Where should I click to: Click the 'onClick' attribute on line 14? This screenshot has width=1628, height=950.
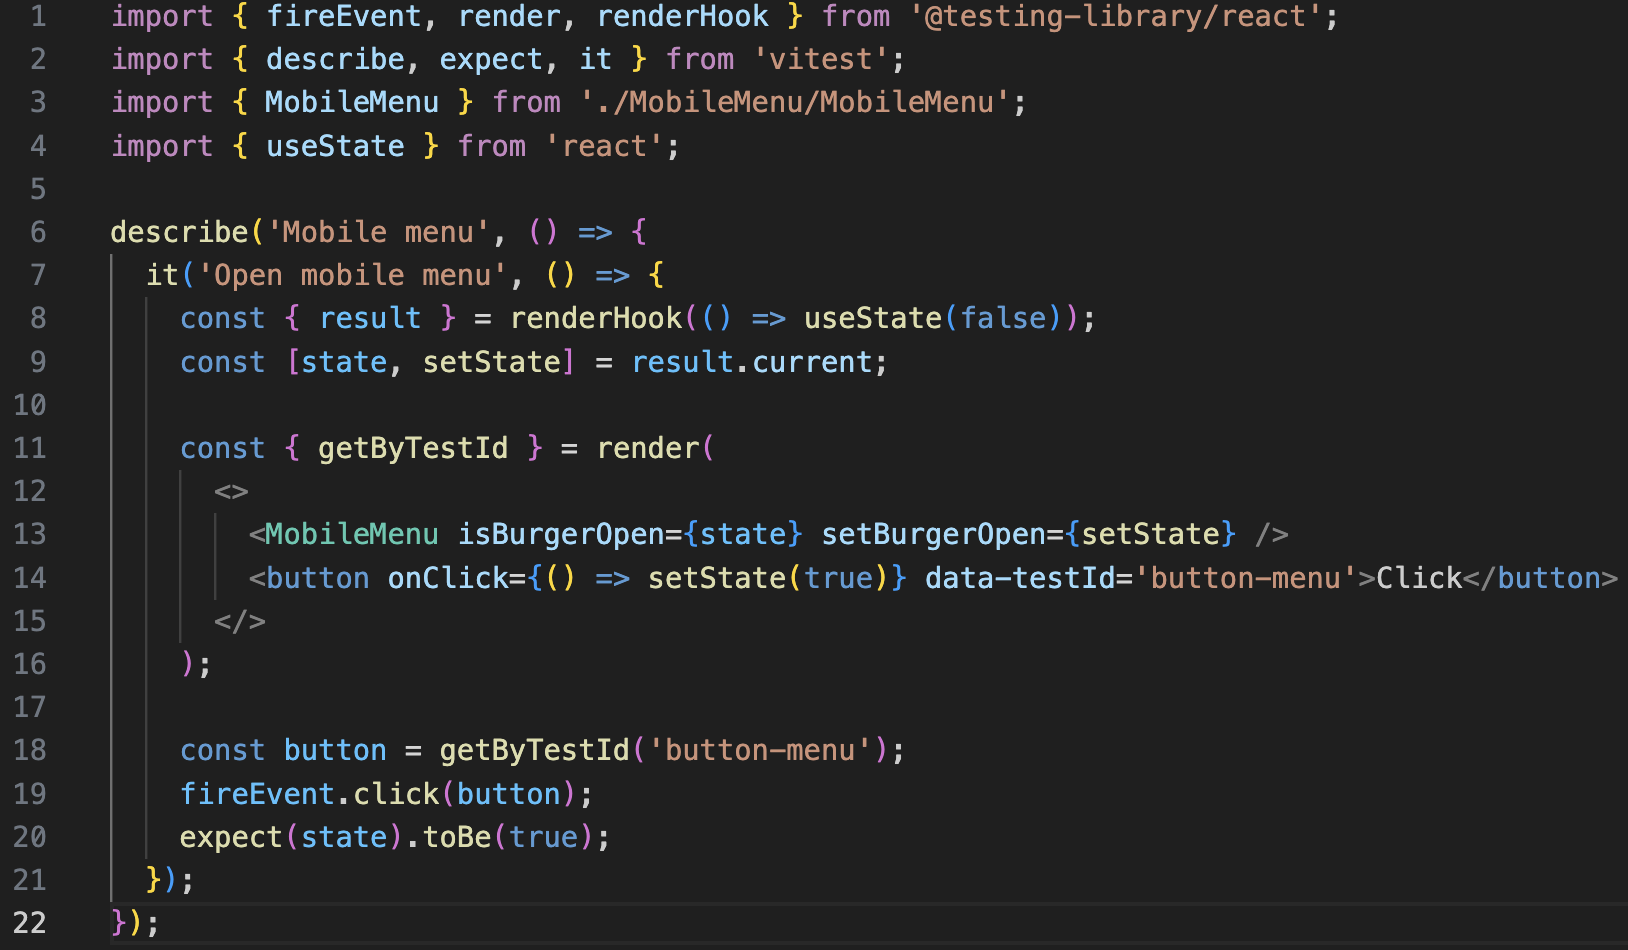[448, 578]
